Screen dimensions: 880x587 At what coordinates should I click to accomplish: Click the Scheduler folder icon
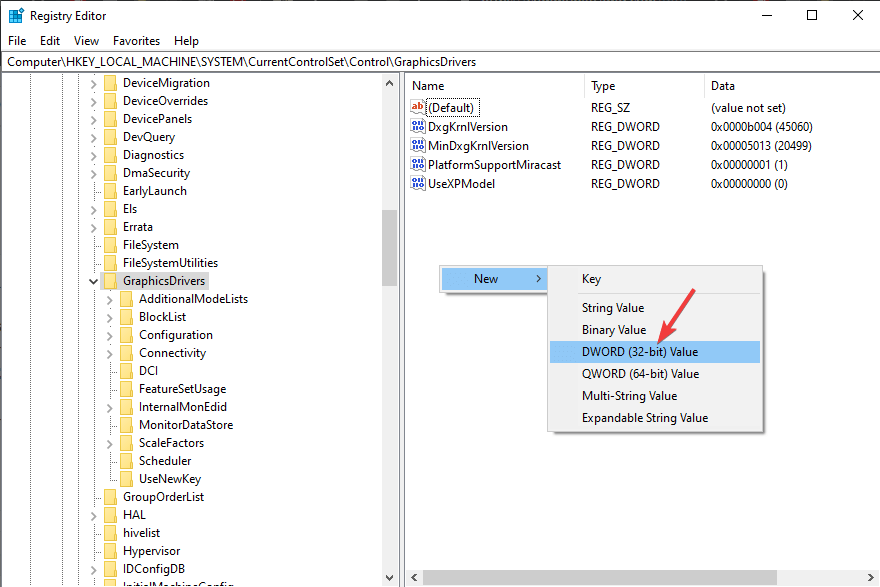[x=127, y=461]
